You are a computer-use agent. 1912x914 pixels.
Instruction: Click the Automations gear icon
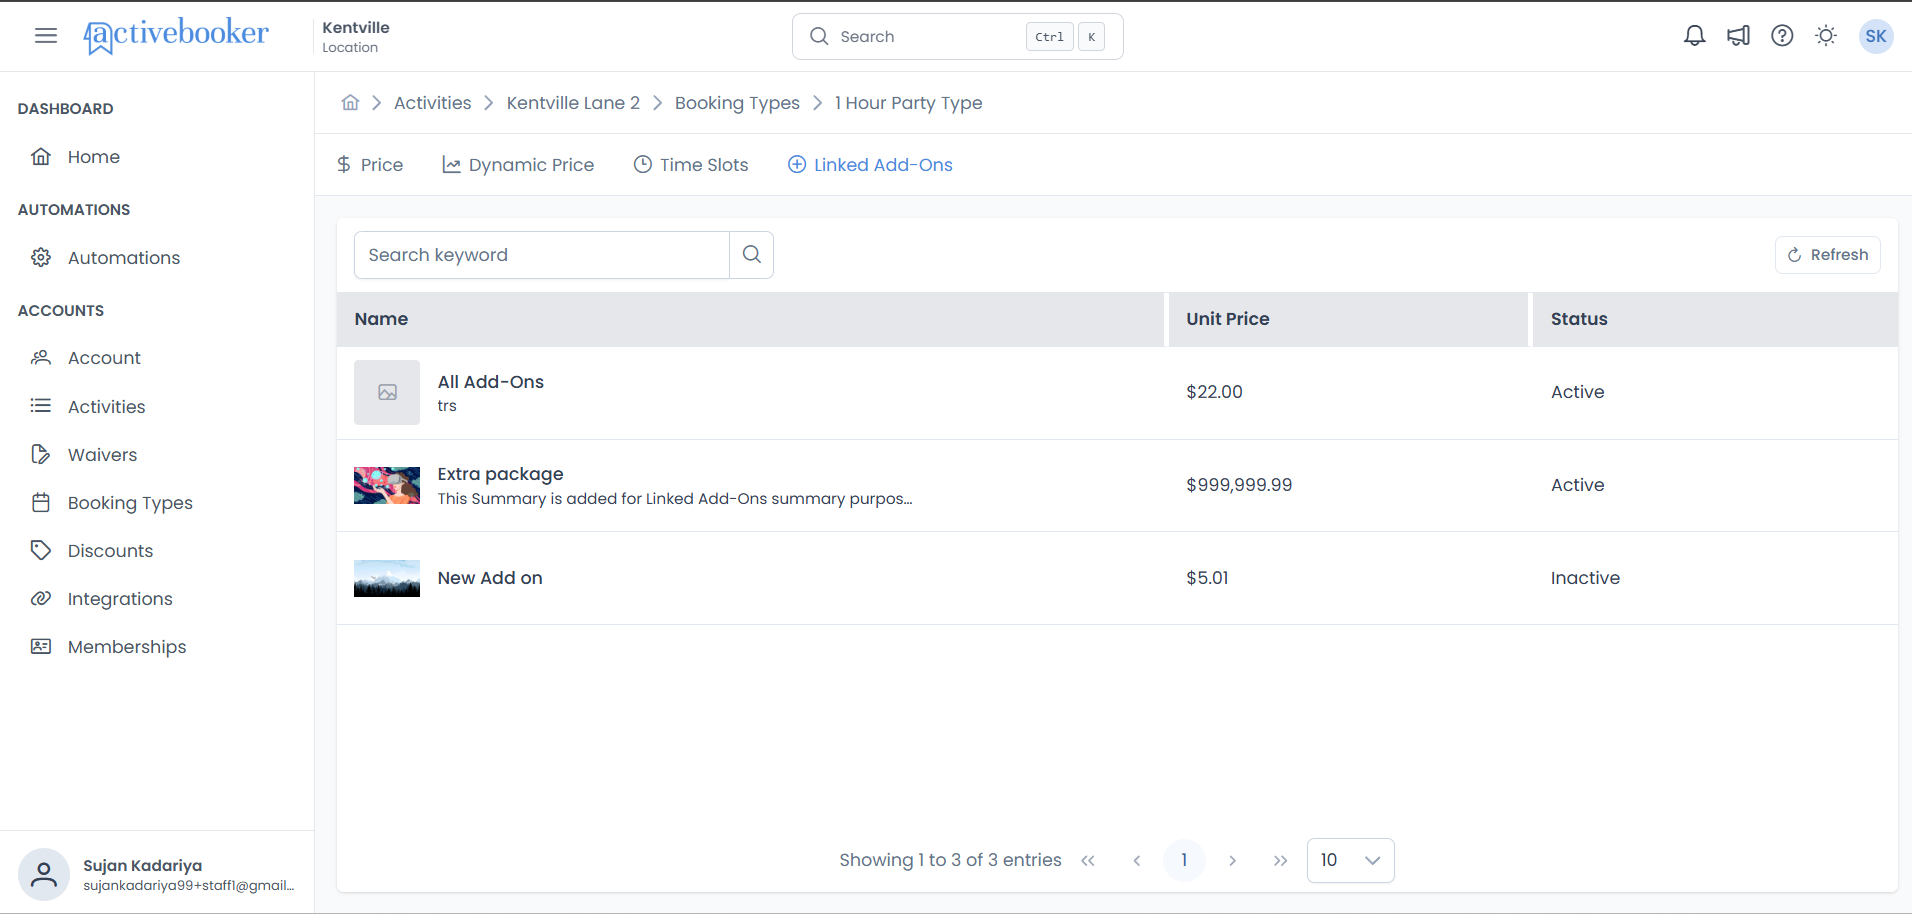tap(41, 258)
